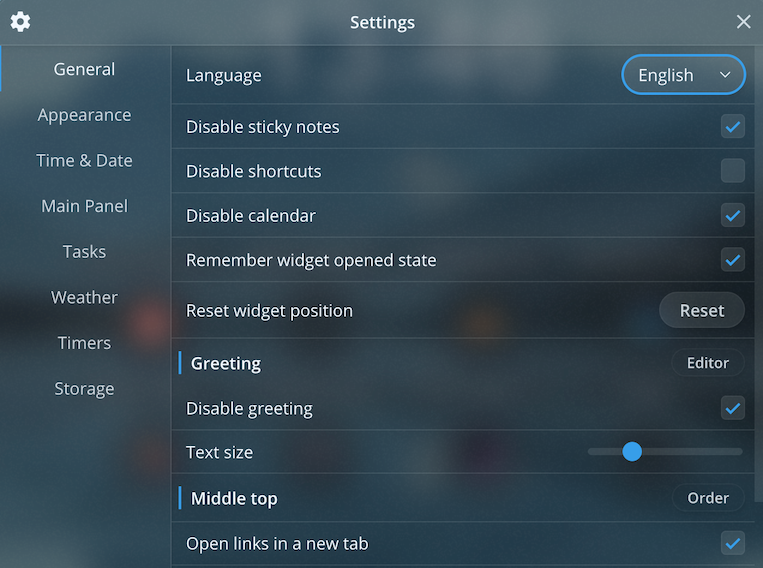Viewport: 763px width, 568px height.
Task: Open the Middle top Order button
Action: point(707,498)
